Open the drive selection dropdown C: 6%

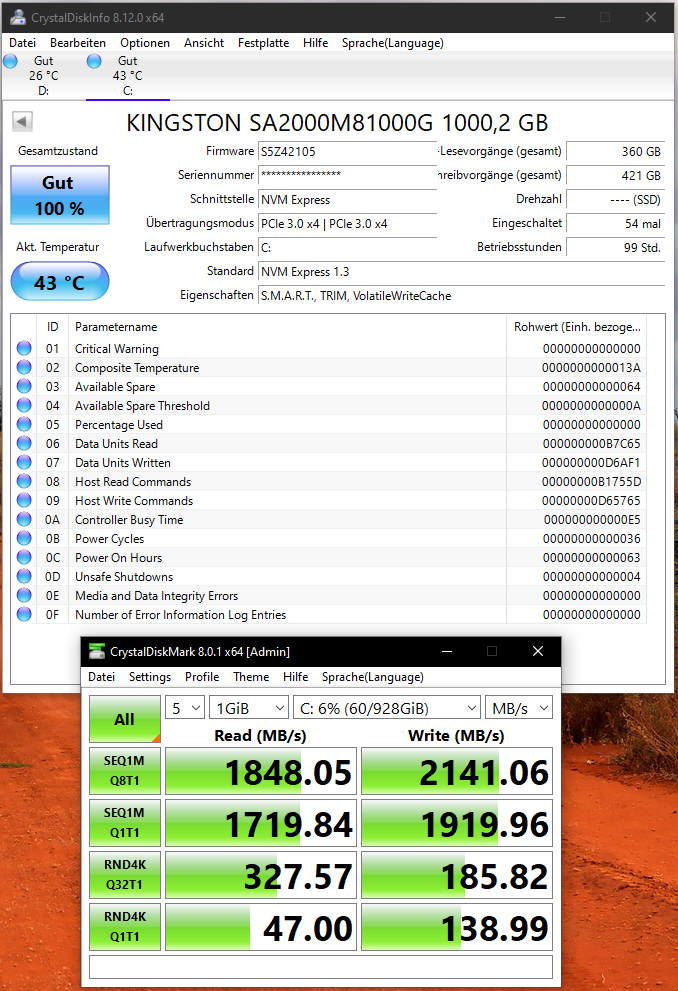[x=387, y=708]
